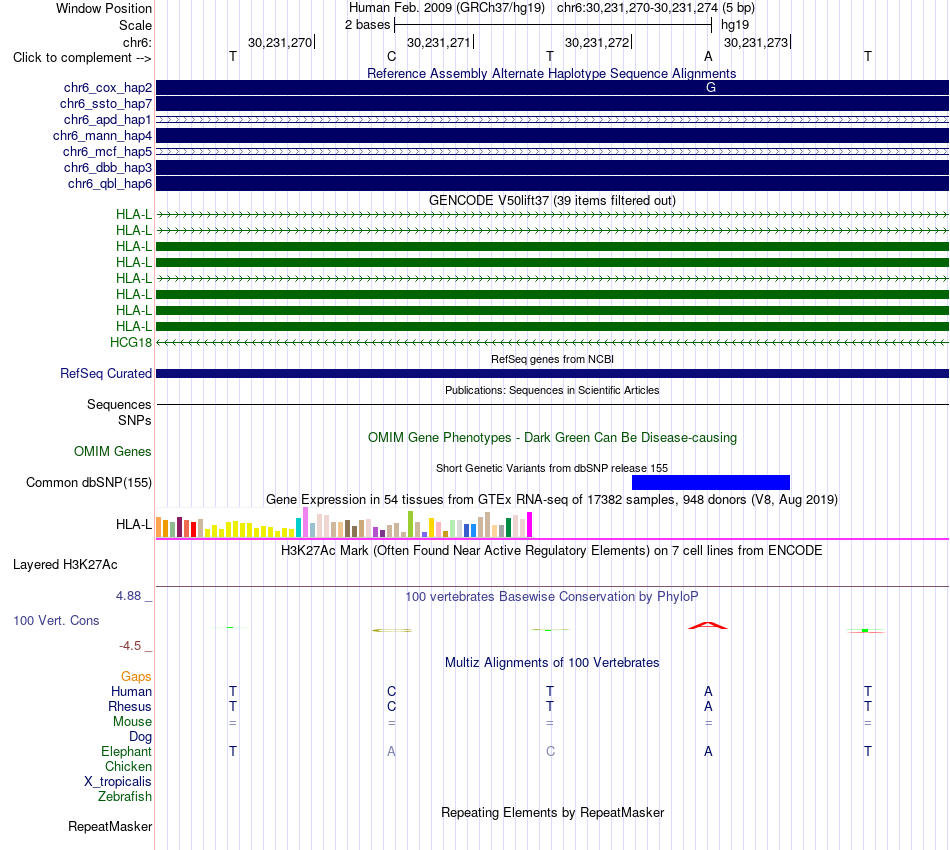Select the Human species label in Multiz

(x=131, y=692)
